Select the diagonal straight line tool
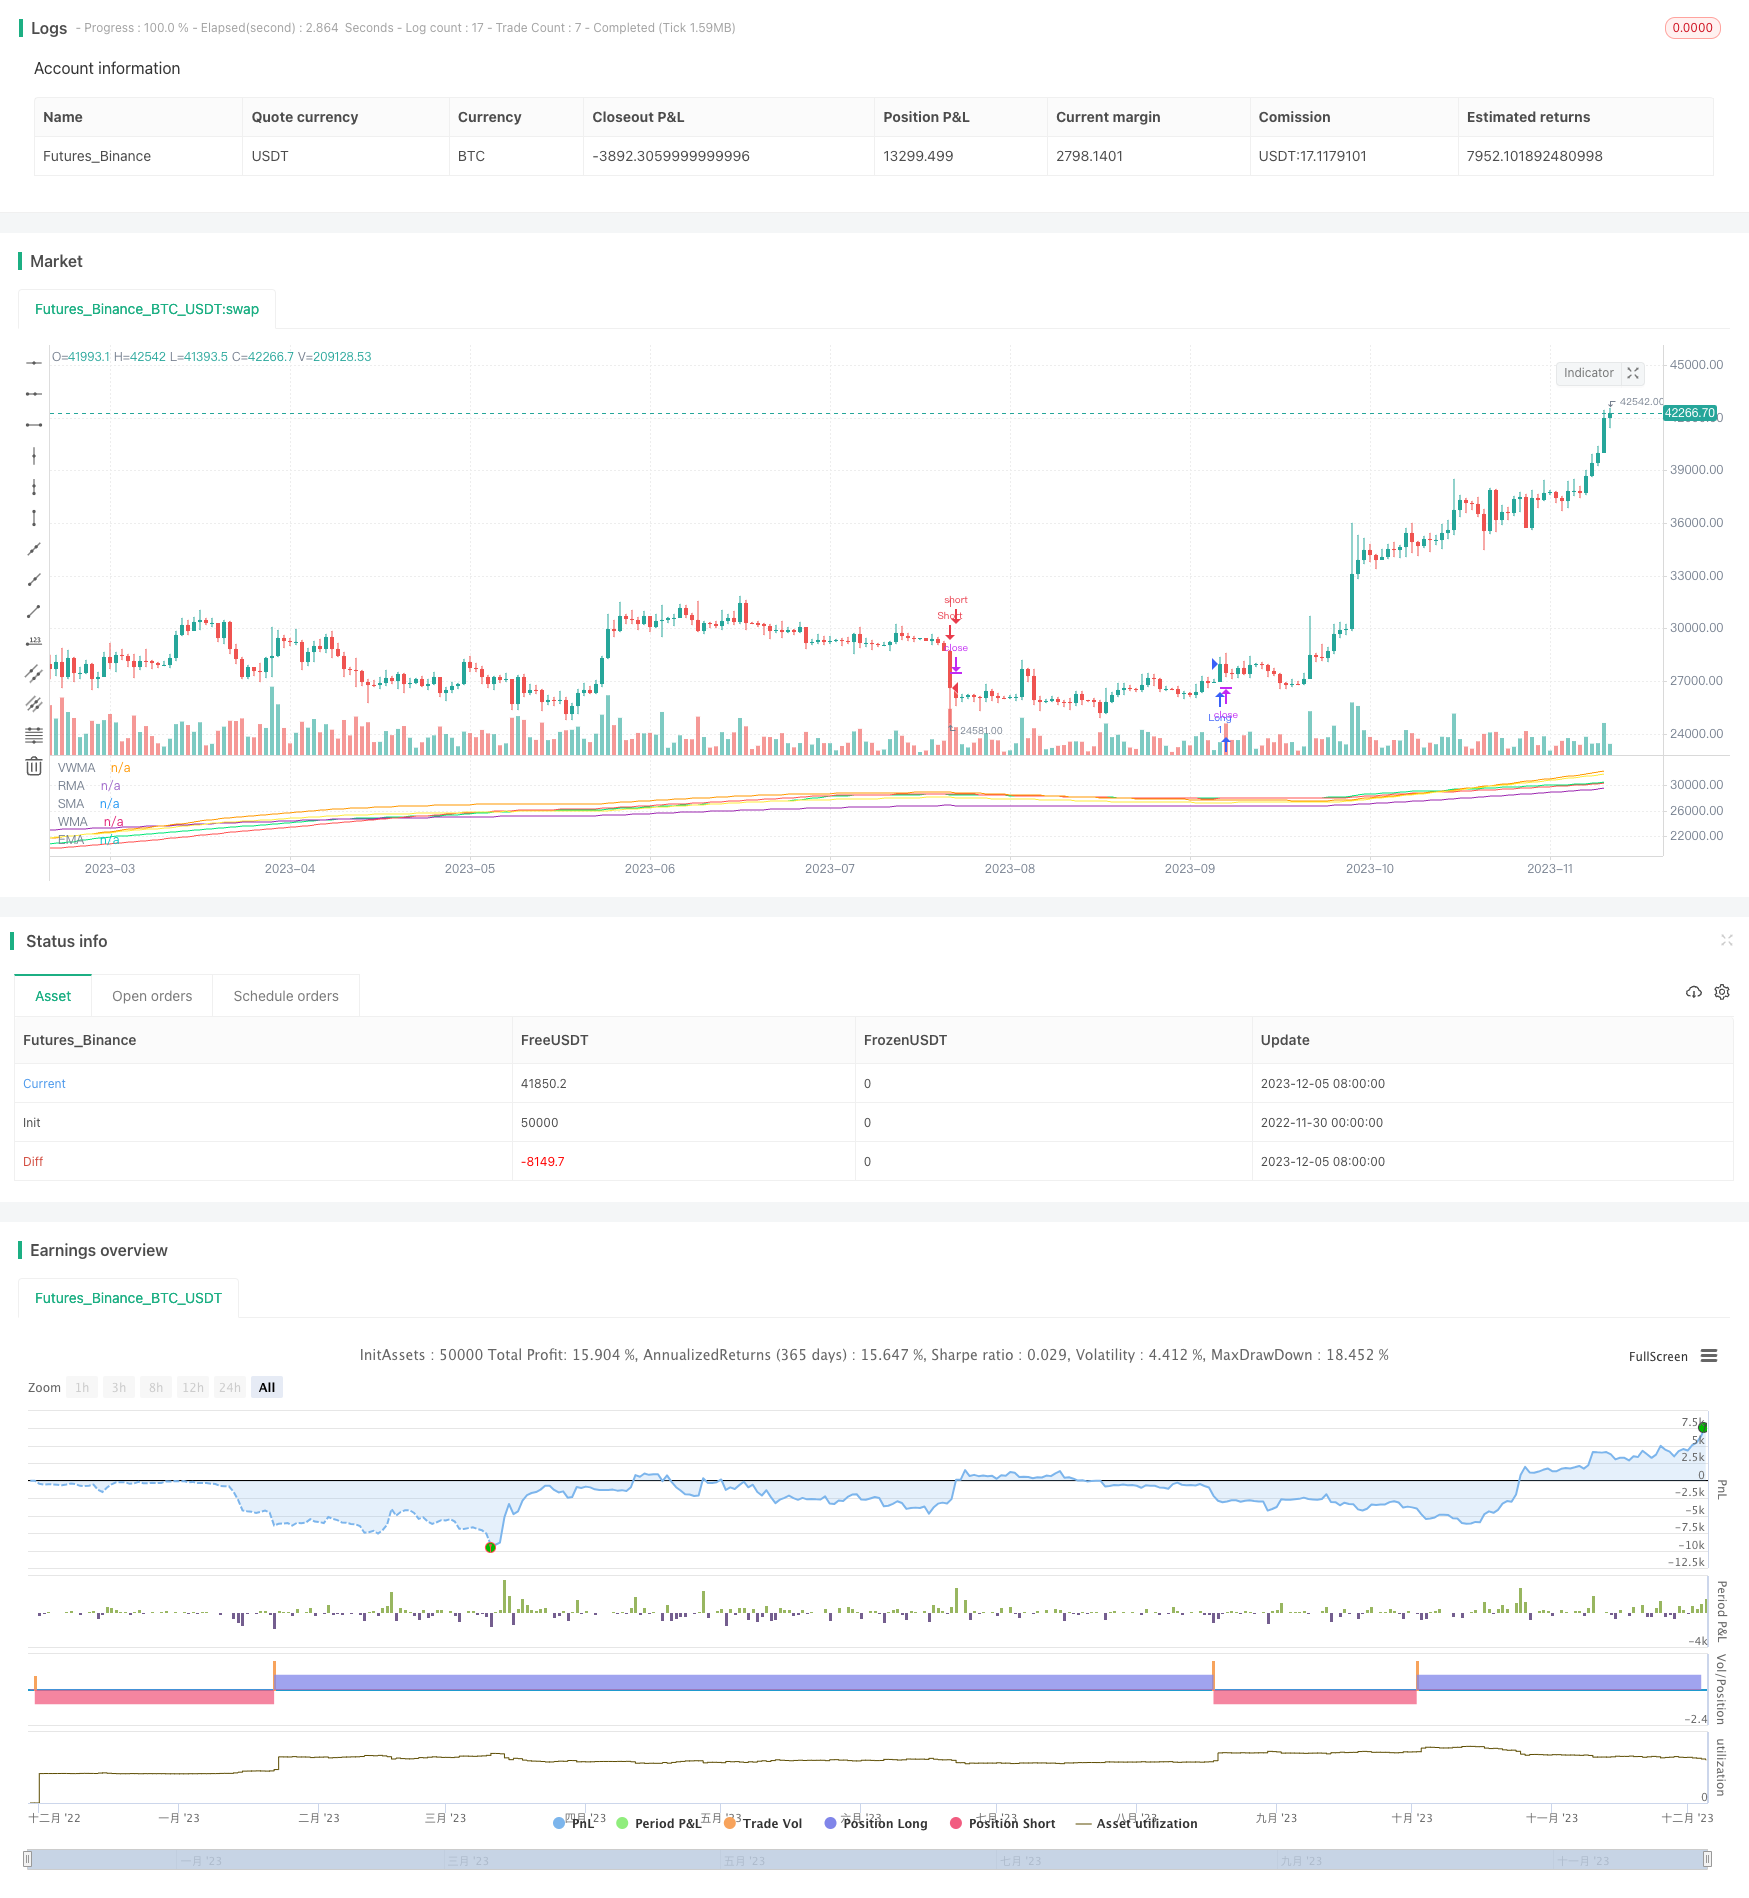This screenshot has width=1749, height=1898. click(34, 549)
